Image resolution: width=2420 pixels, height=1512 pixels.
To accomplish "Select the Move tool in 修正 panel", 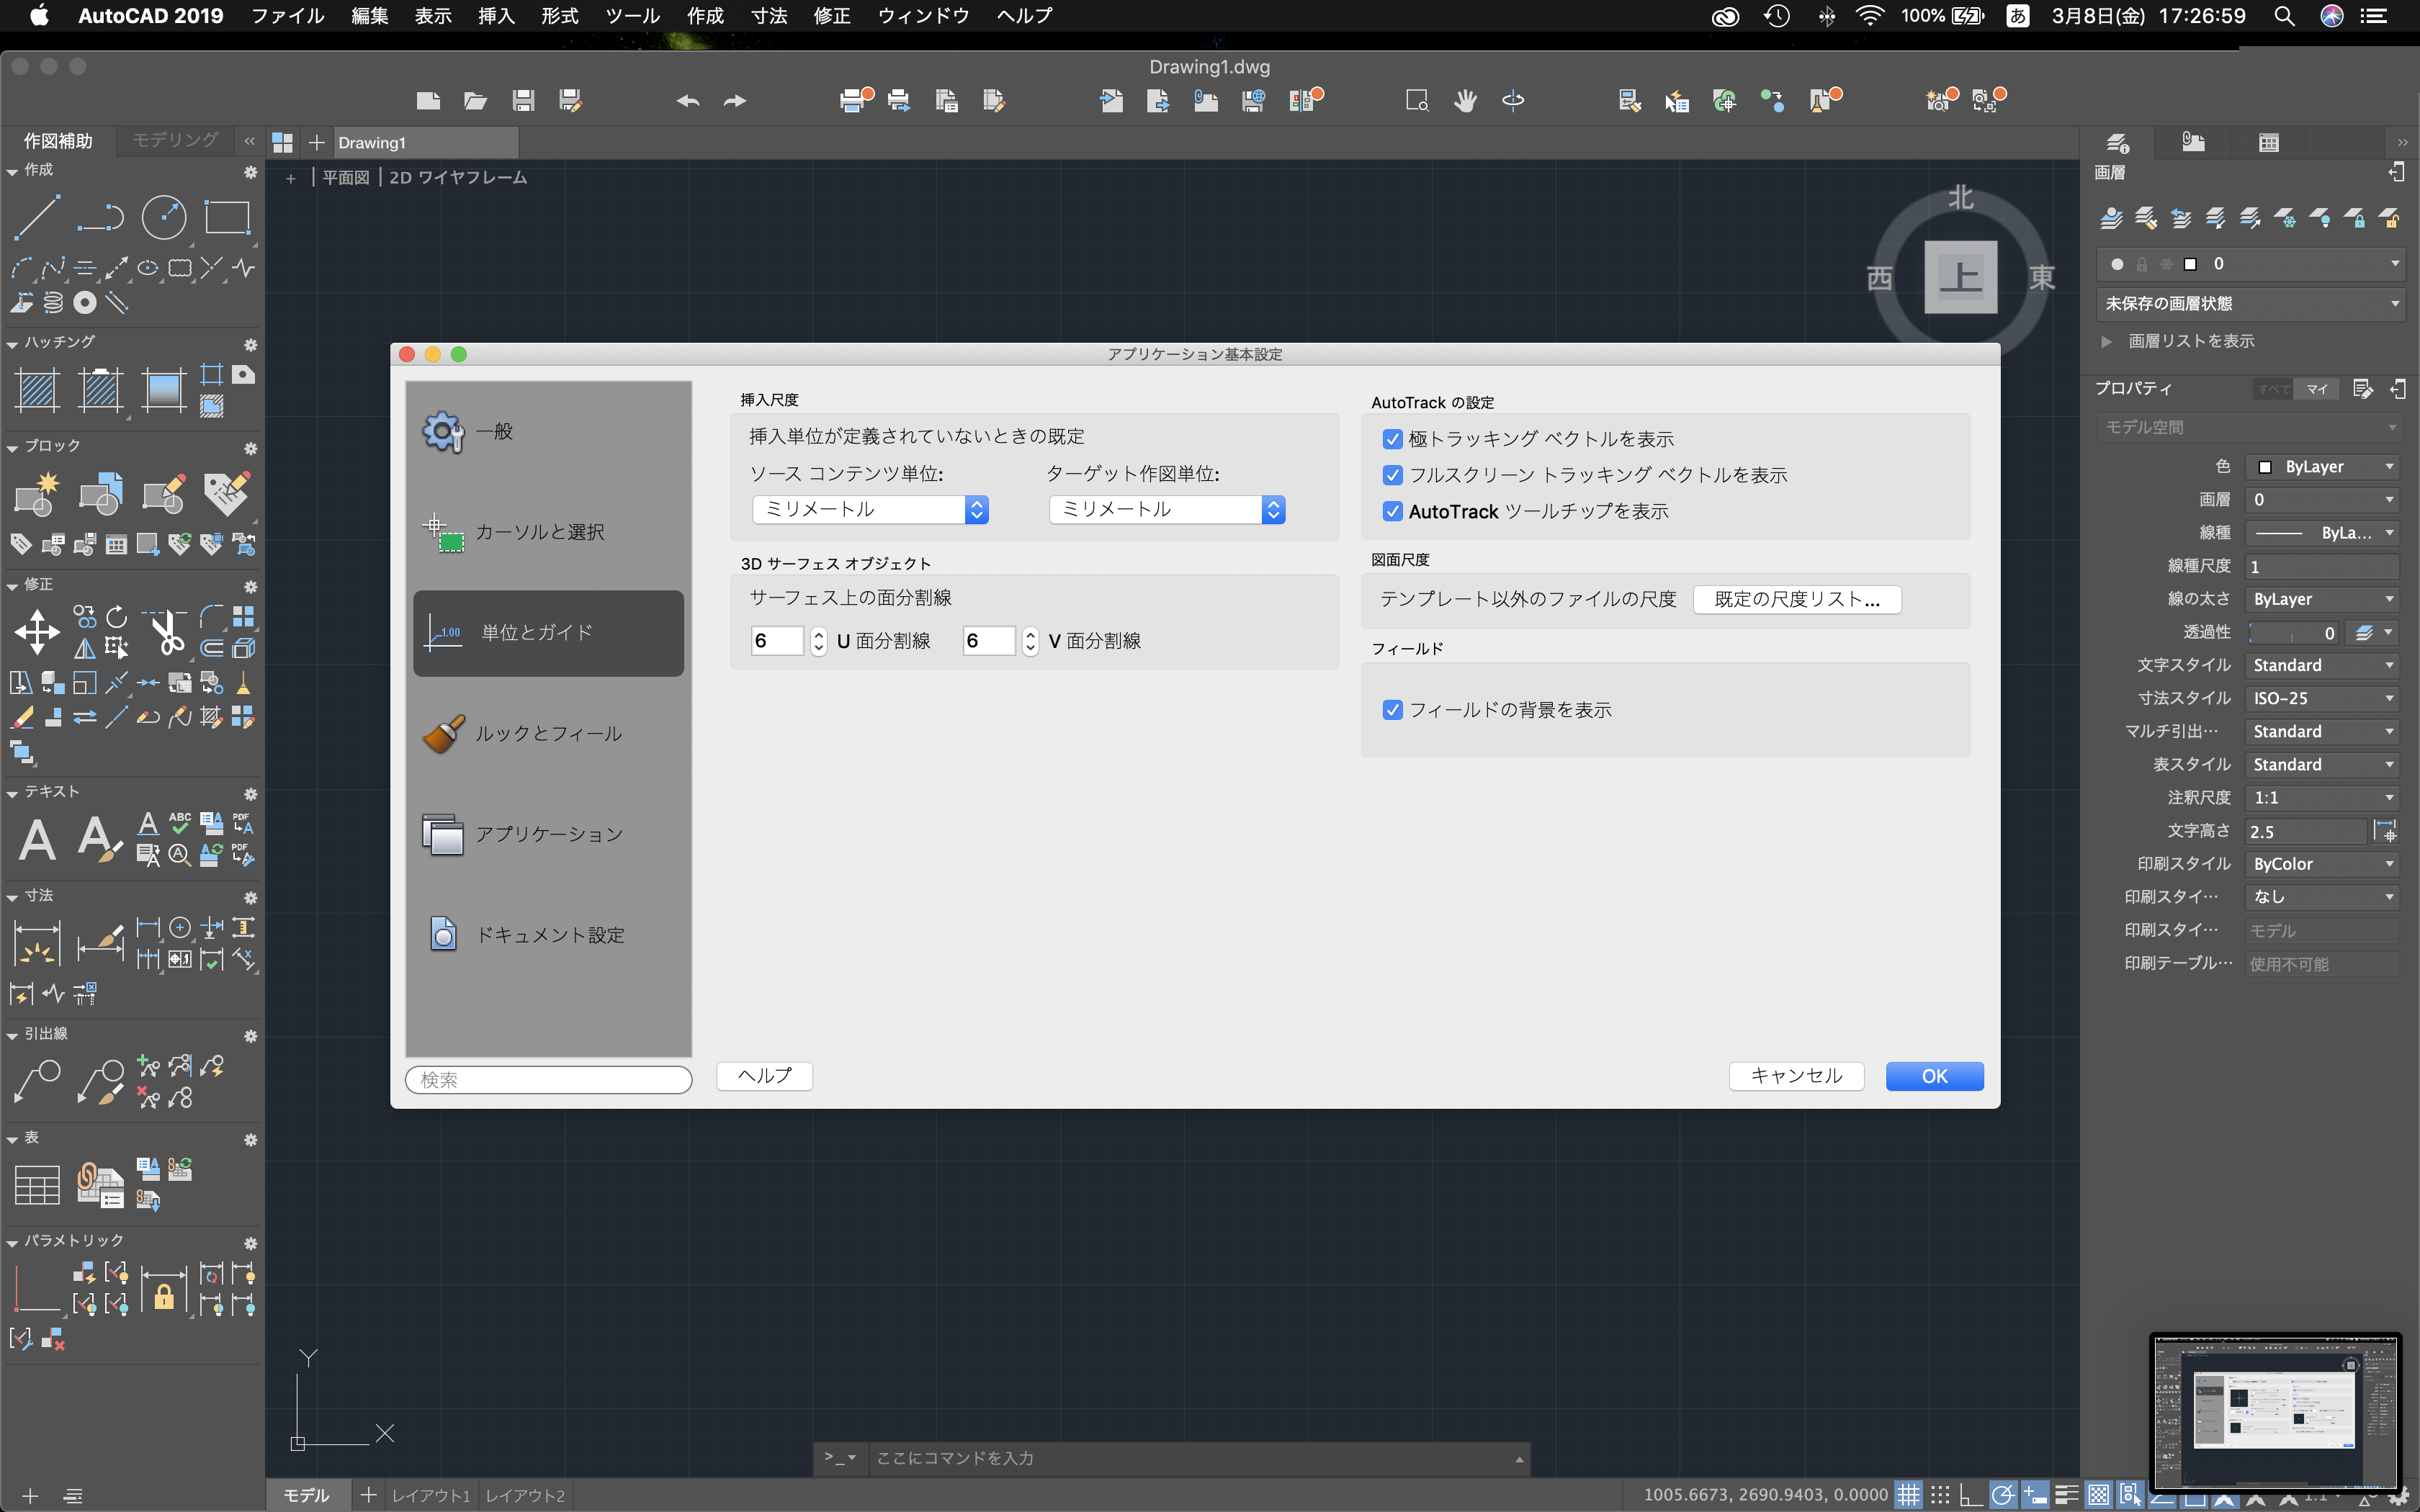I will (37, 632).
